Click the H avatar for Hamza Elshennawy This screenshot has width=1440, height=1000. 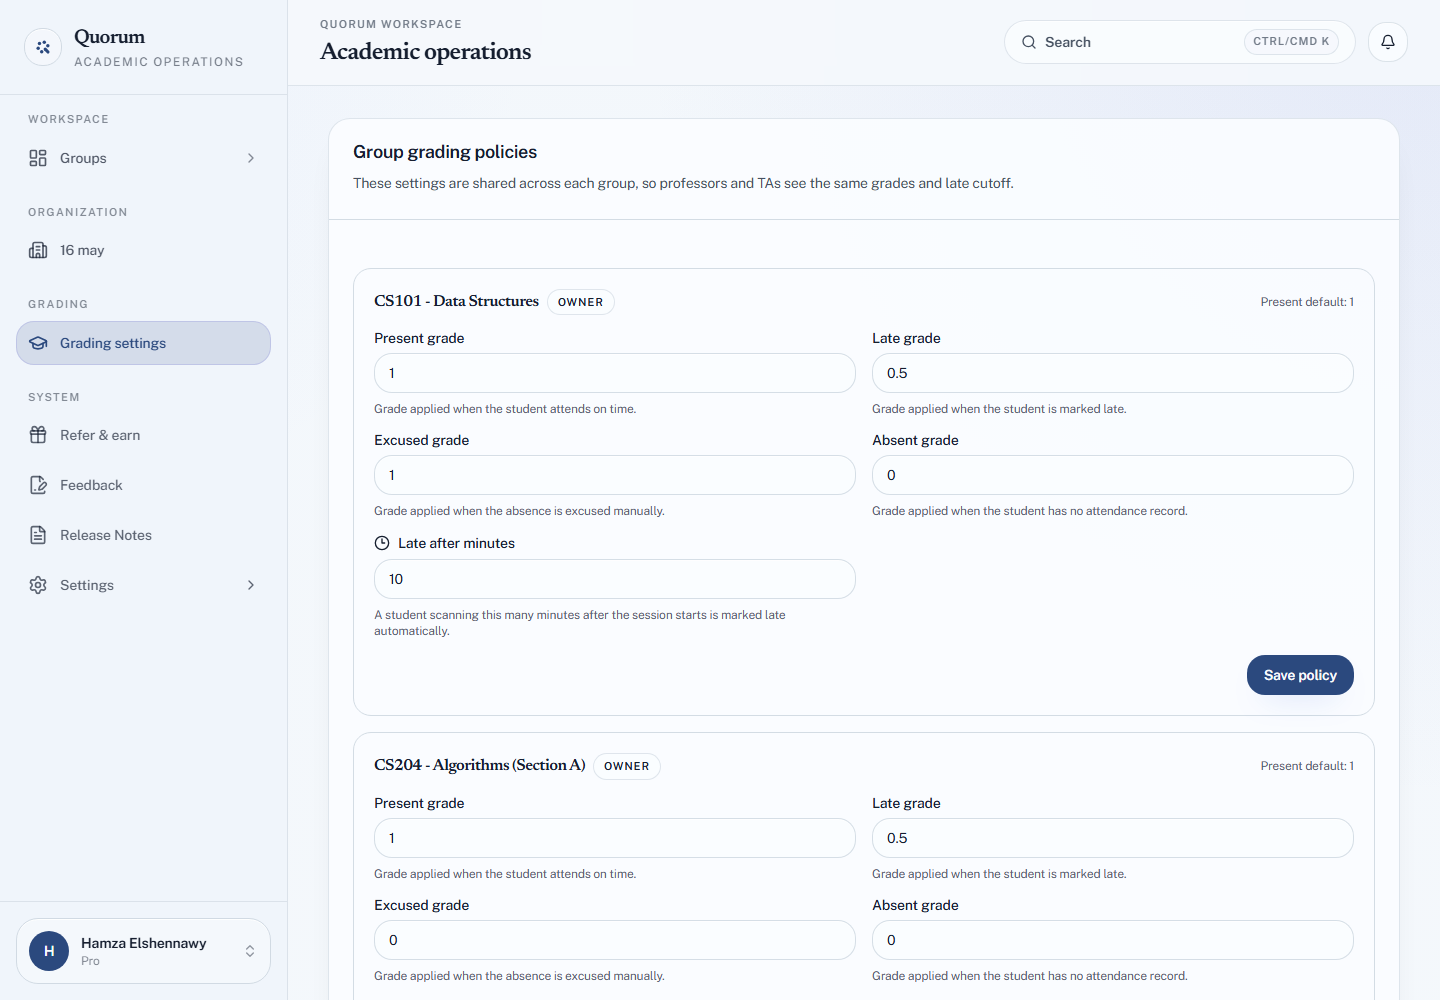point(49,951)
